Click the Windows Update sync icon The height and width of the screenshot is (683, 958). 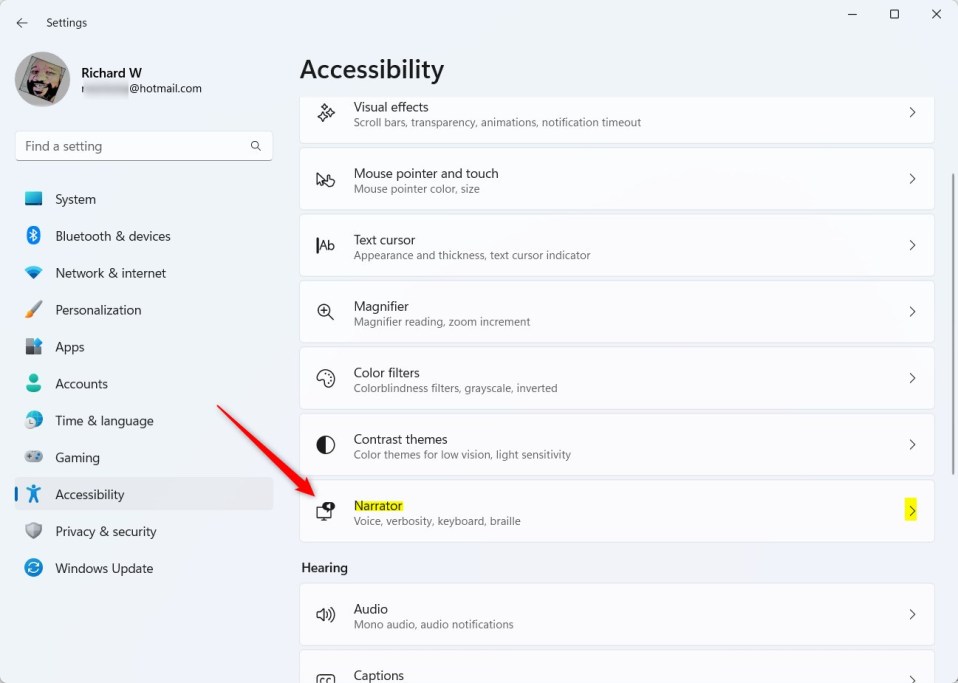(34, 568)
